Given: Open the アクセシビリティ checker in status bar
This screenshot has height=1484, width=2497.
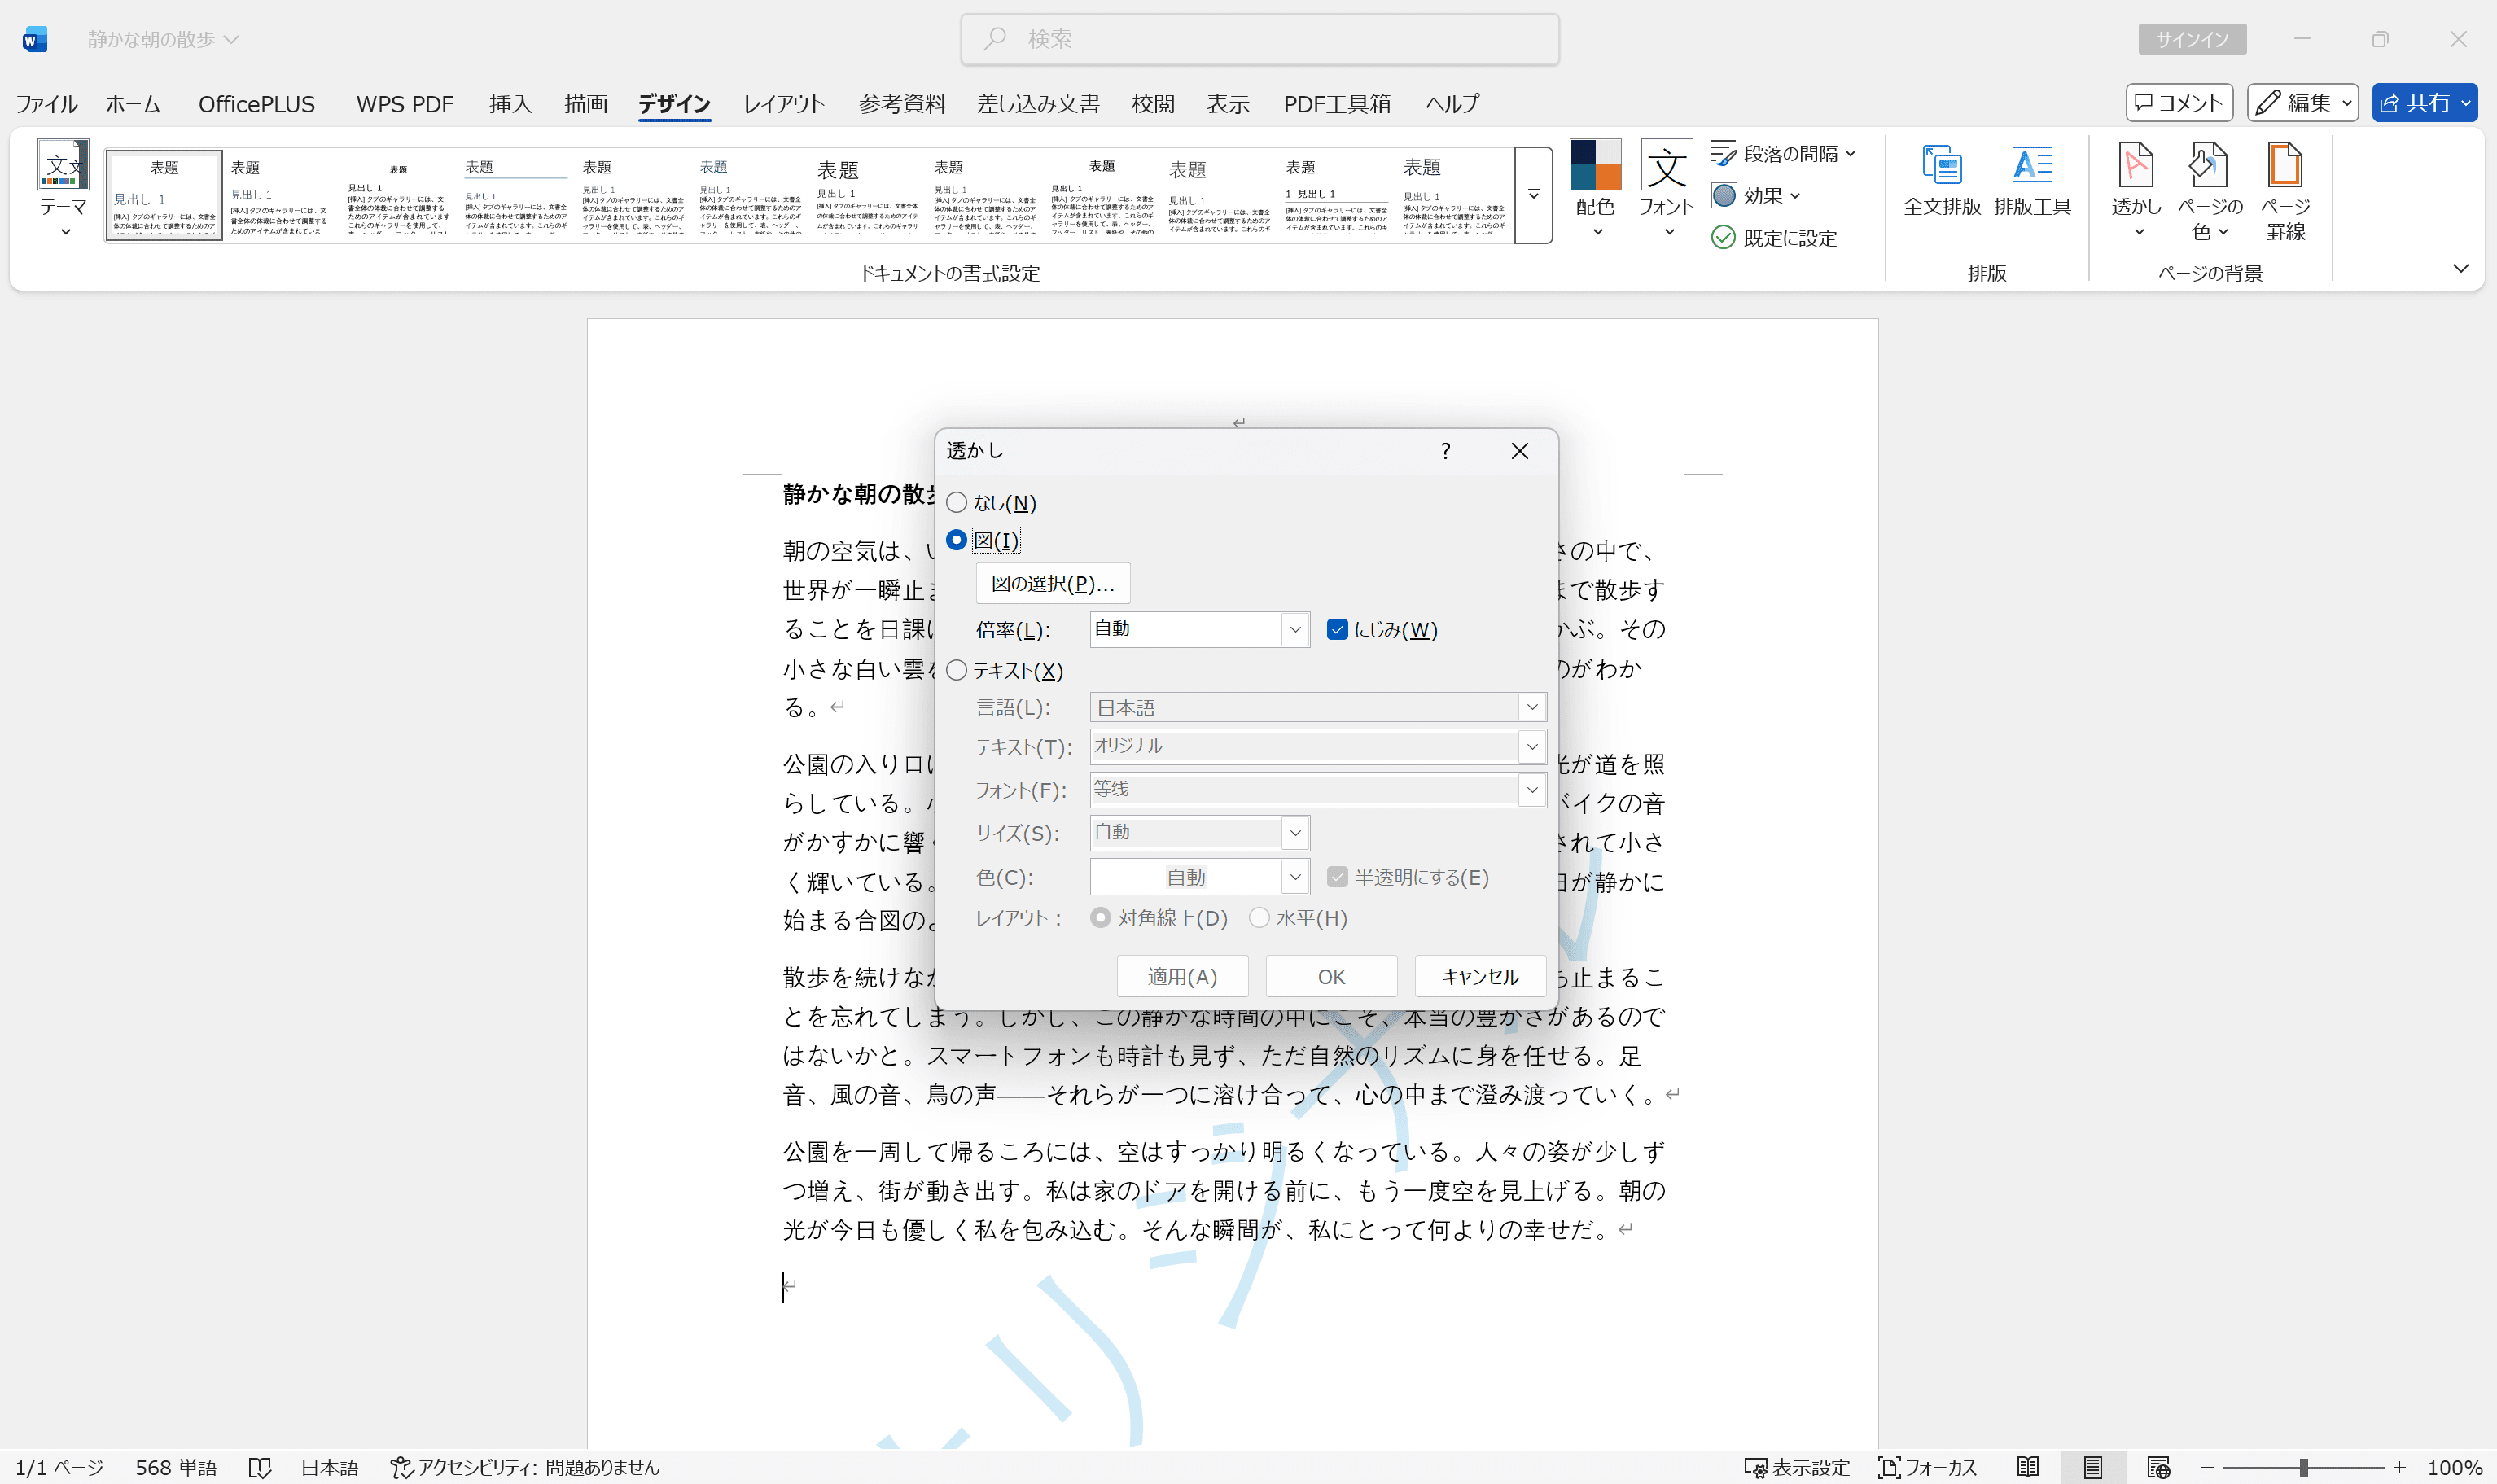Looking at the screenshot, I should [x=527, y=1467].
